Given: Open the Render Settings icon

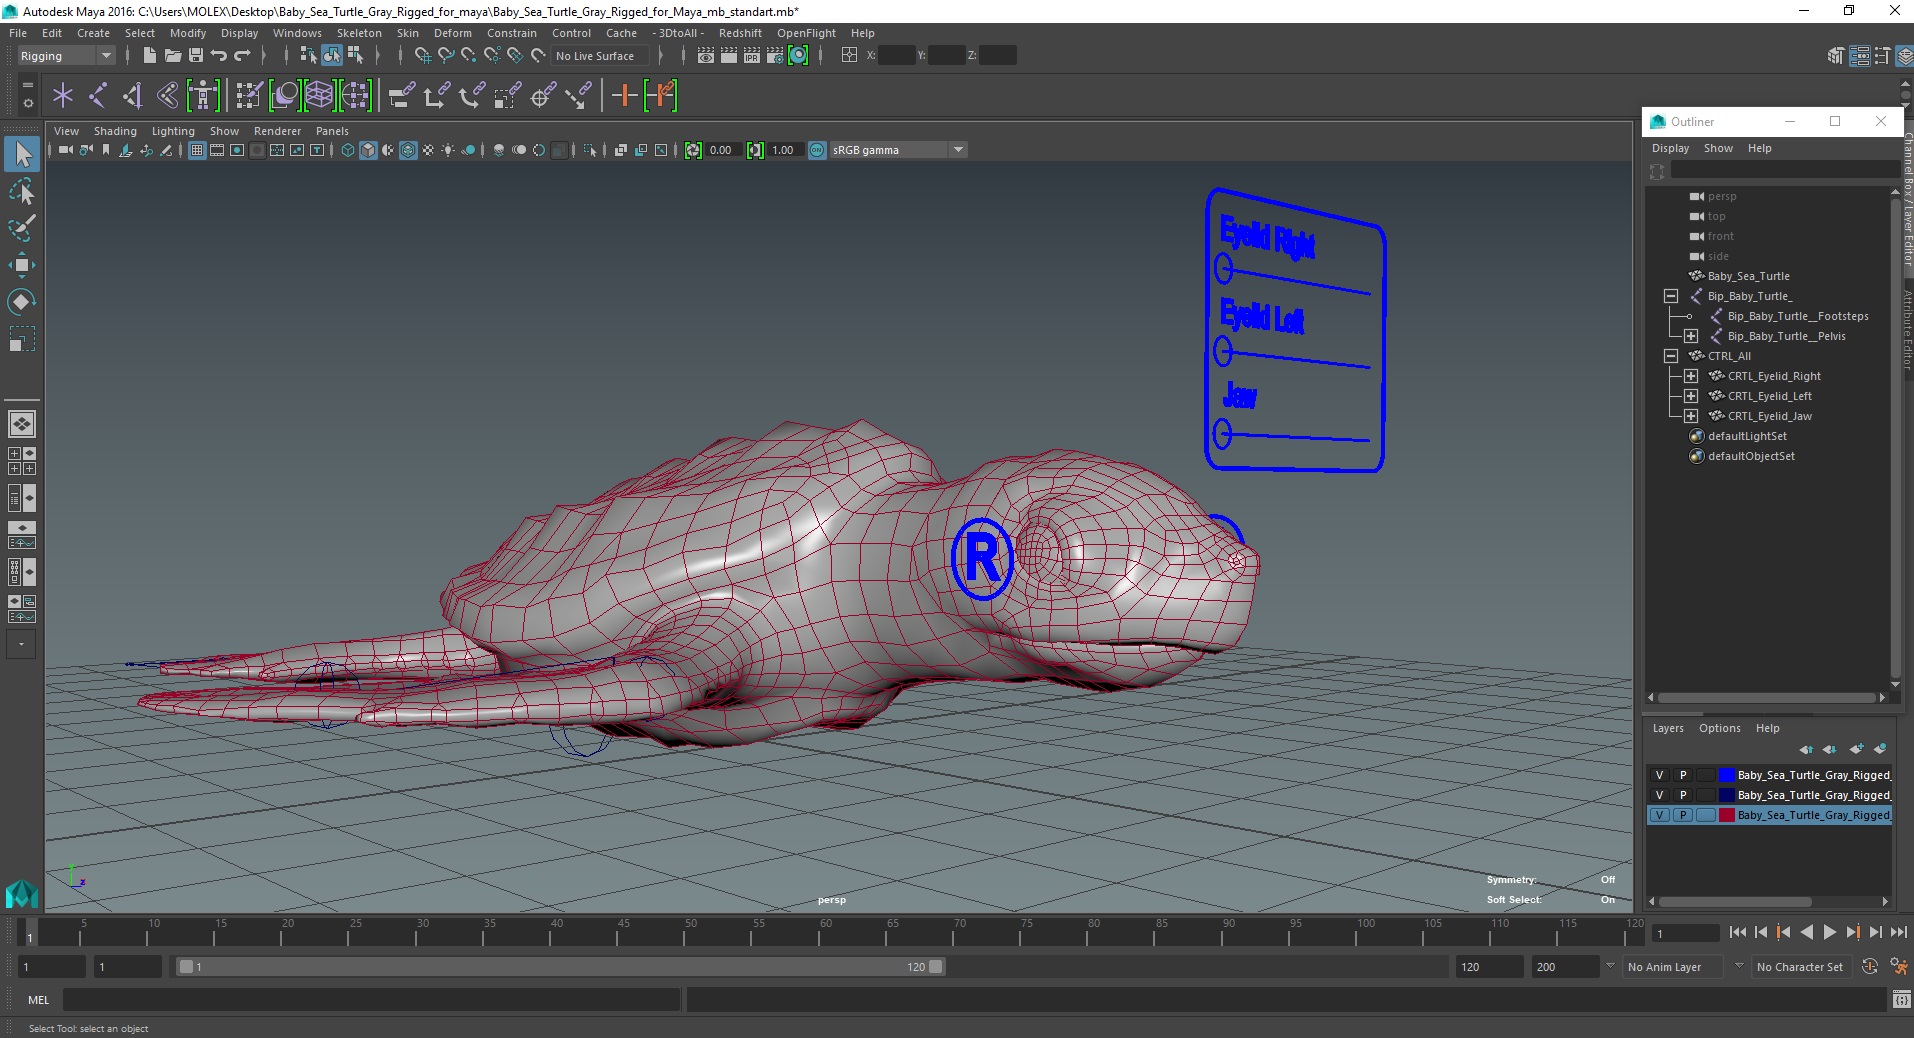Looking at the screenshot, I should pos(775,56).
